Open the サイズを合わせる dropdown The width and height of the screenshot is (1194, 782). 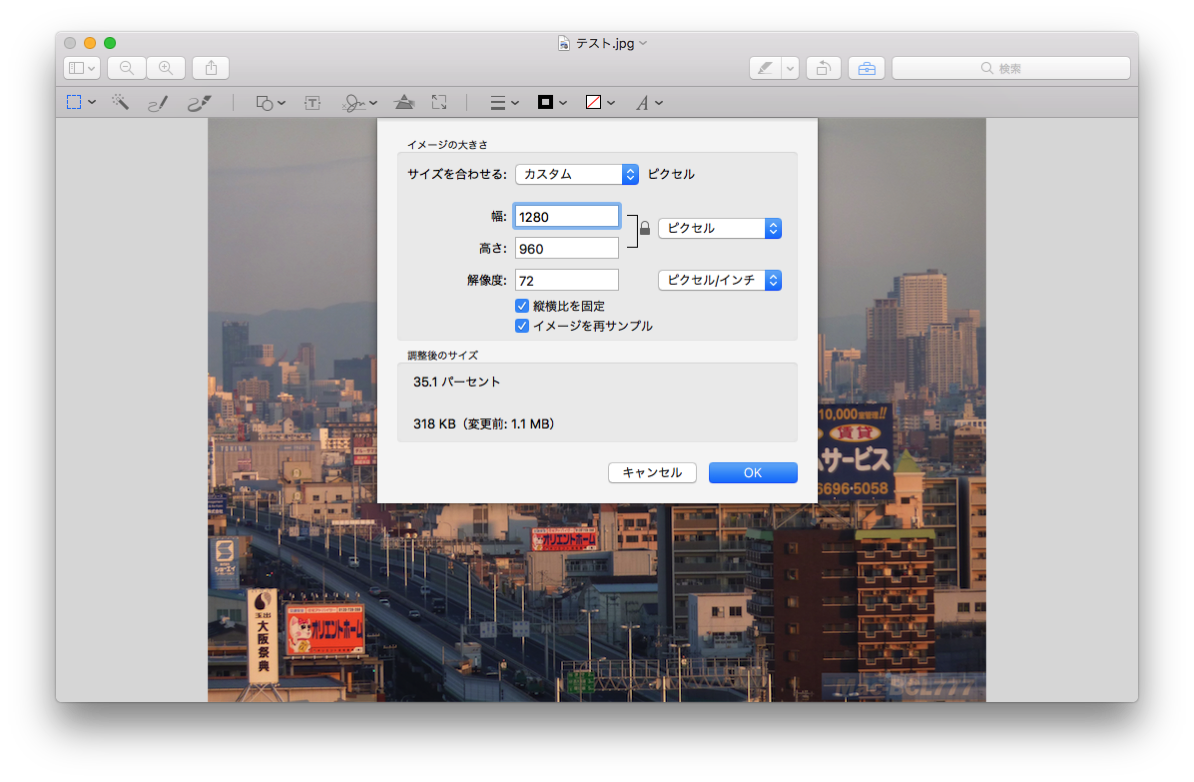tap(577, 173)
